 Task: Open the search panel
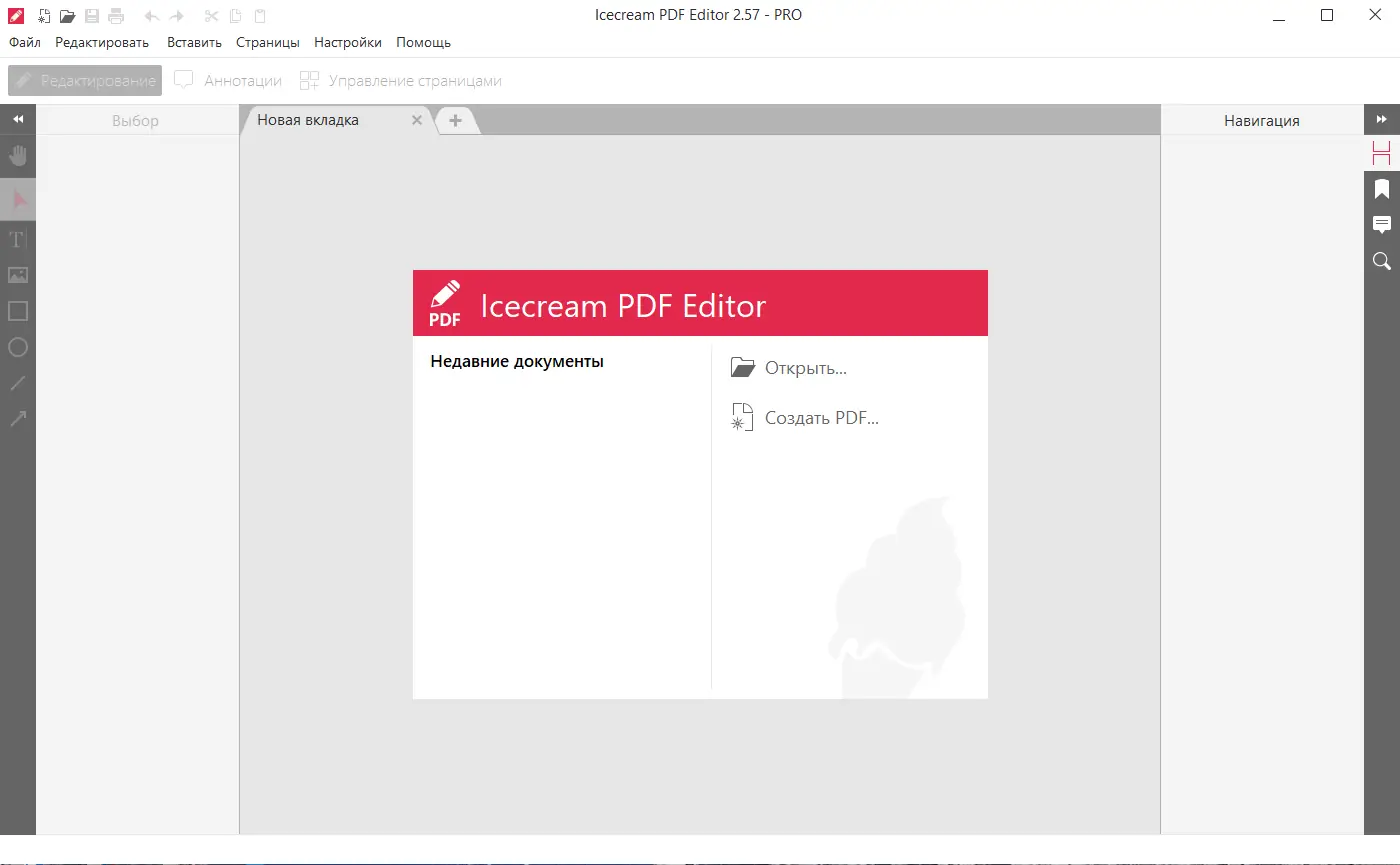[1382, 261]
